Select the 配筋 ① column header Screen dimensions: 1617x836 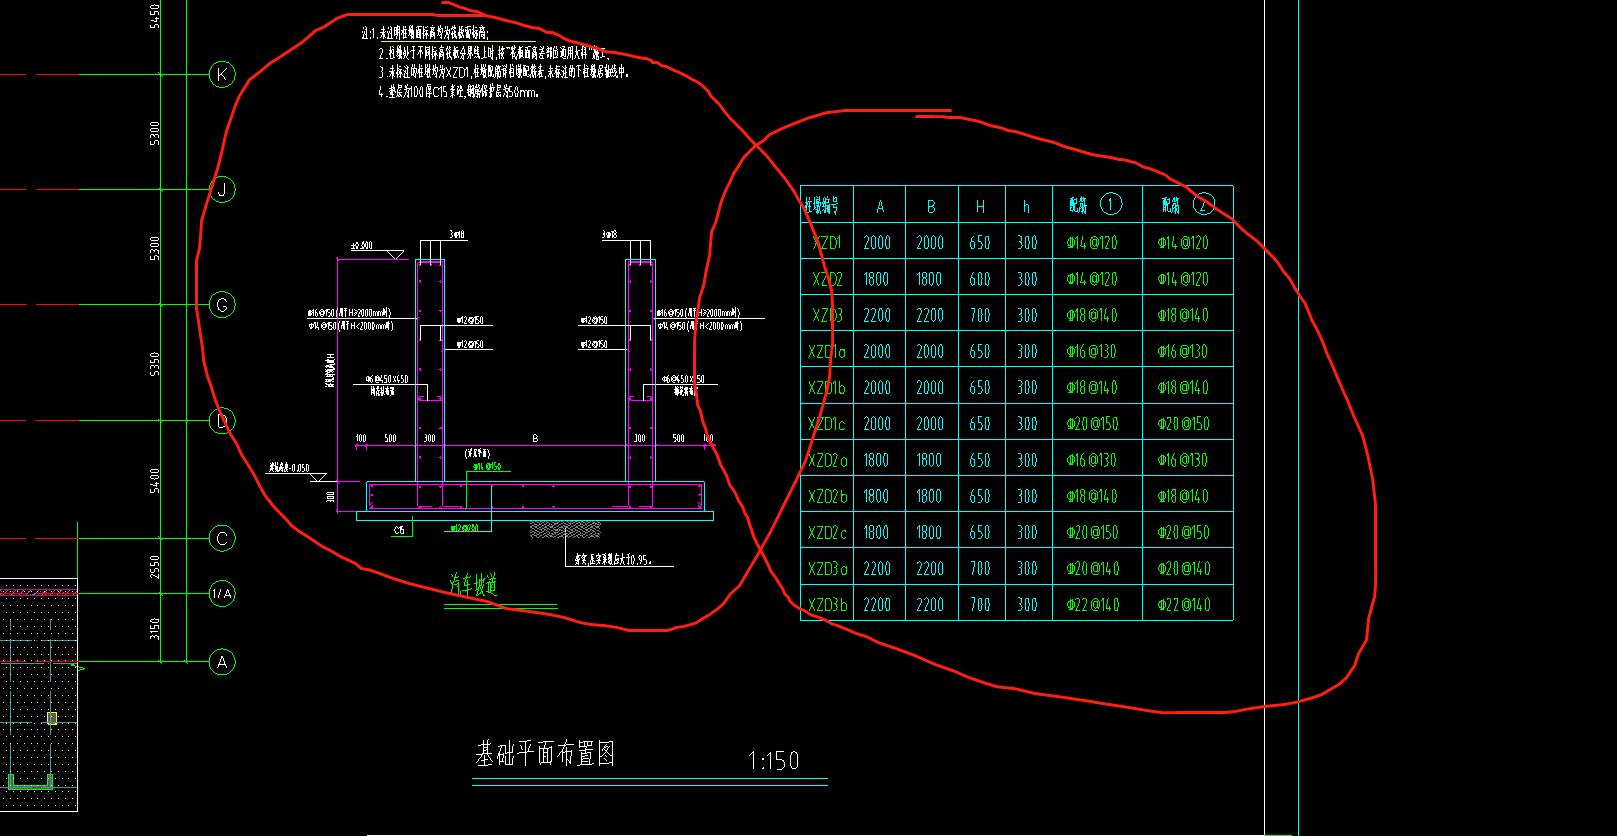[1095, 205]
